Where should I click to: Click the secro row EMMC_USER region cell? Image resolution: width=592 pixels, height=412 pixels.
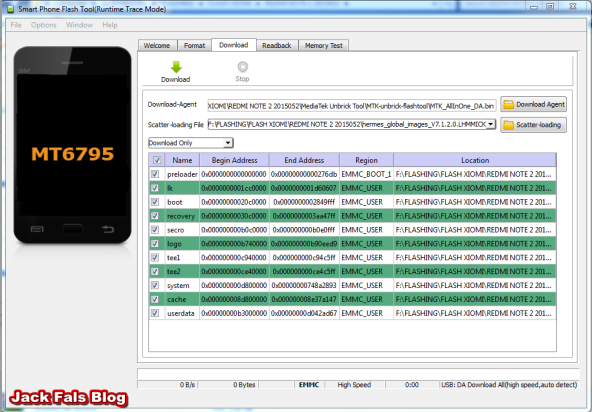click(x=366, y=230)
